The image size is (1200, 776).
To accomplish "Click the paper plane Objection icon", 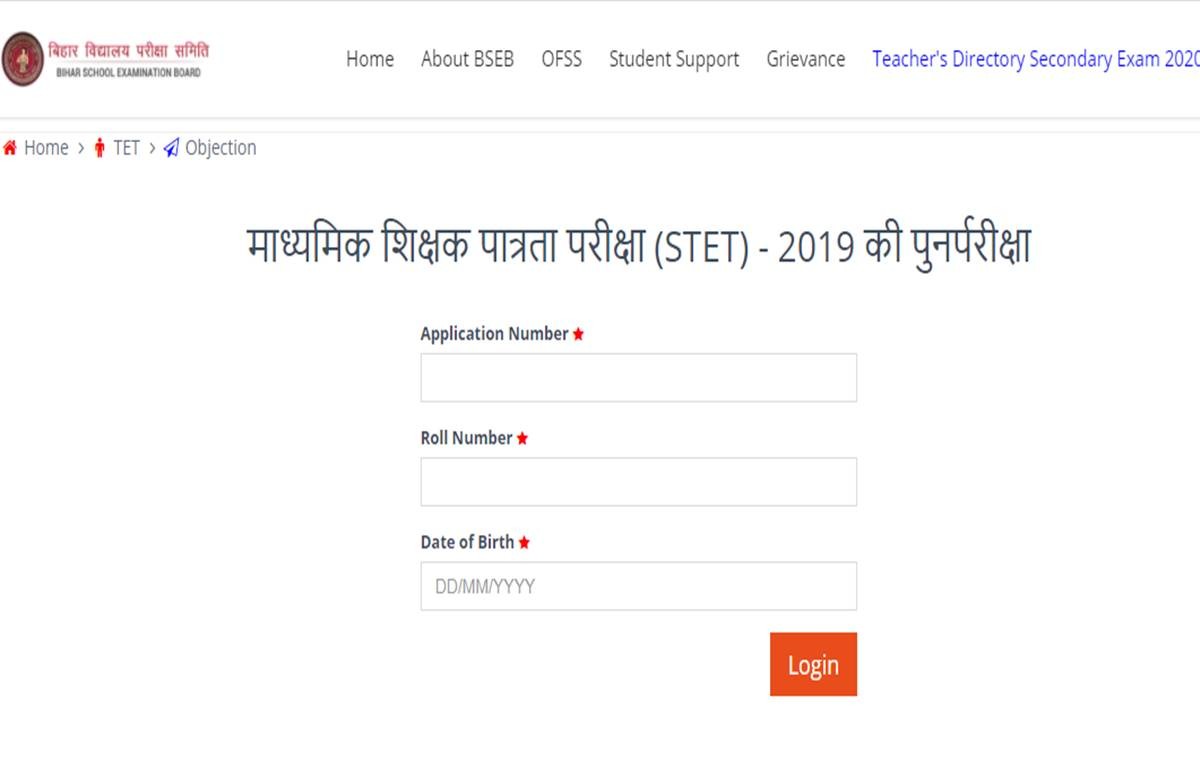I will 171,148.
